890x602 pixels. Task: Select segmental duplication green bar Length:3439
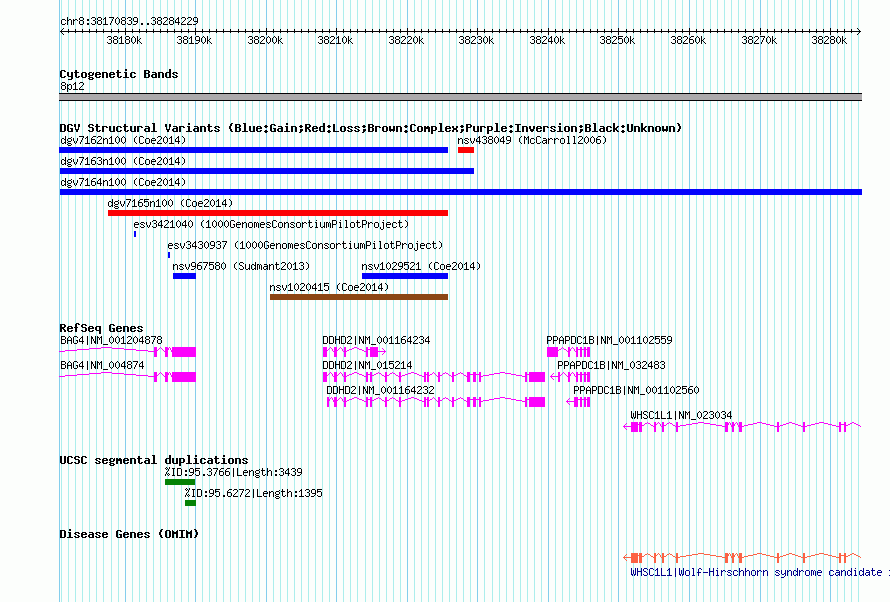click(x=180, y=482)
